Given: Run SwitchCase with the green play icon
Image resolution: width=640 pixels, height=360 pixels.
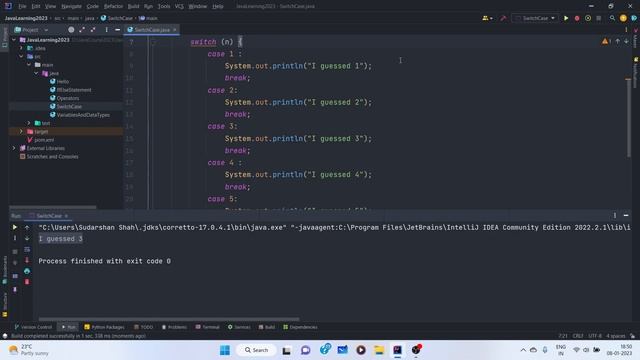Looking at the screenshot, I should (566, 18).
